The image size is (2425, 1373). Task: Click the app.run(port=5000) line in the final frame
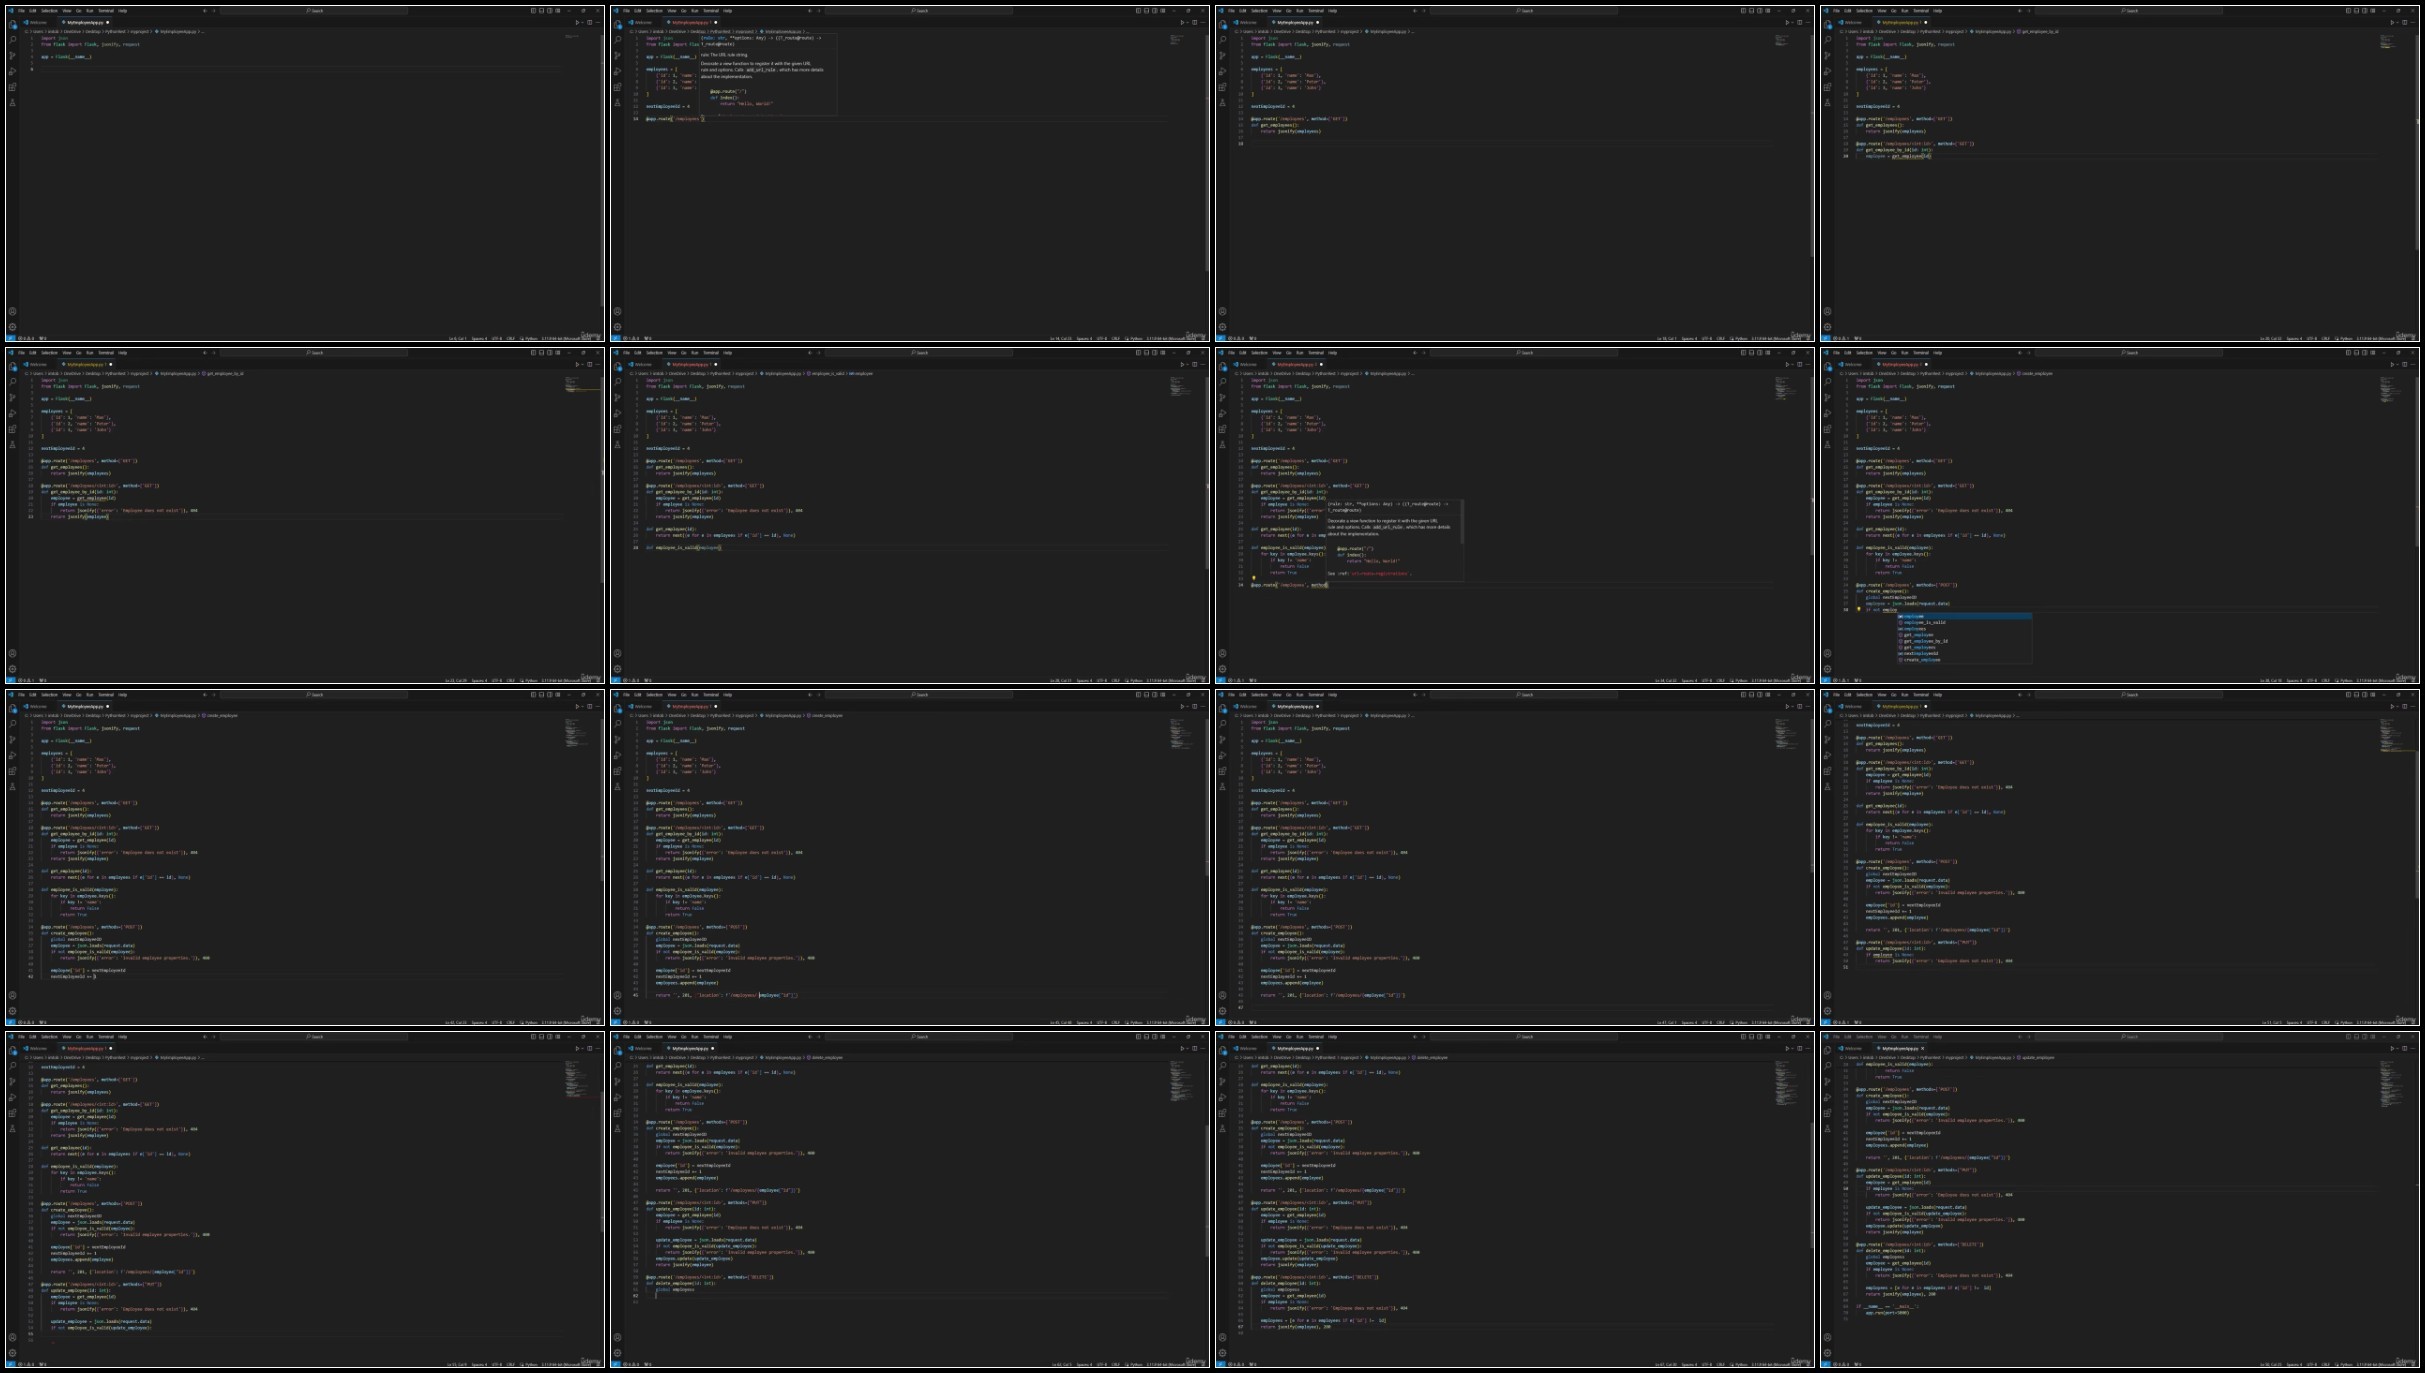click(x=1888, y=1312)
